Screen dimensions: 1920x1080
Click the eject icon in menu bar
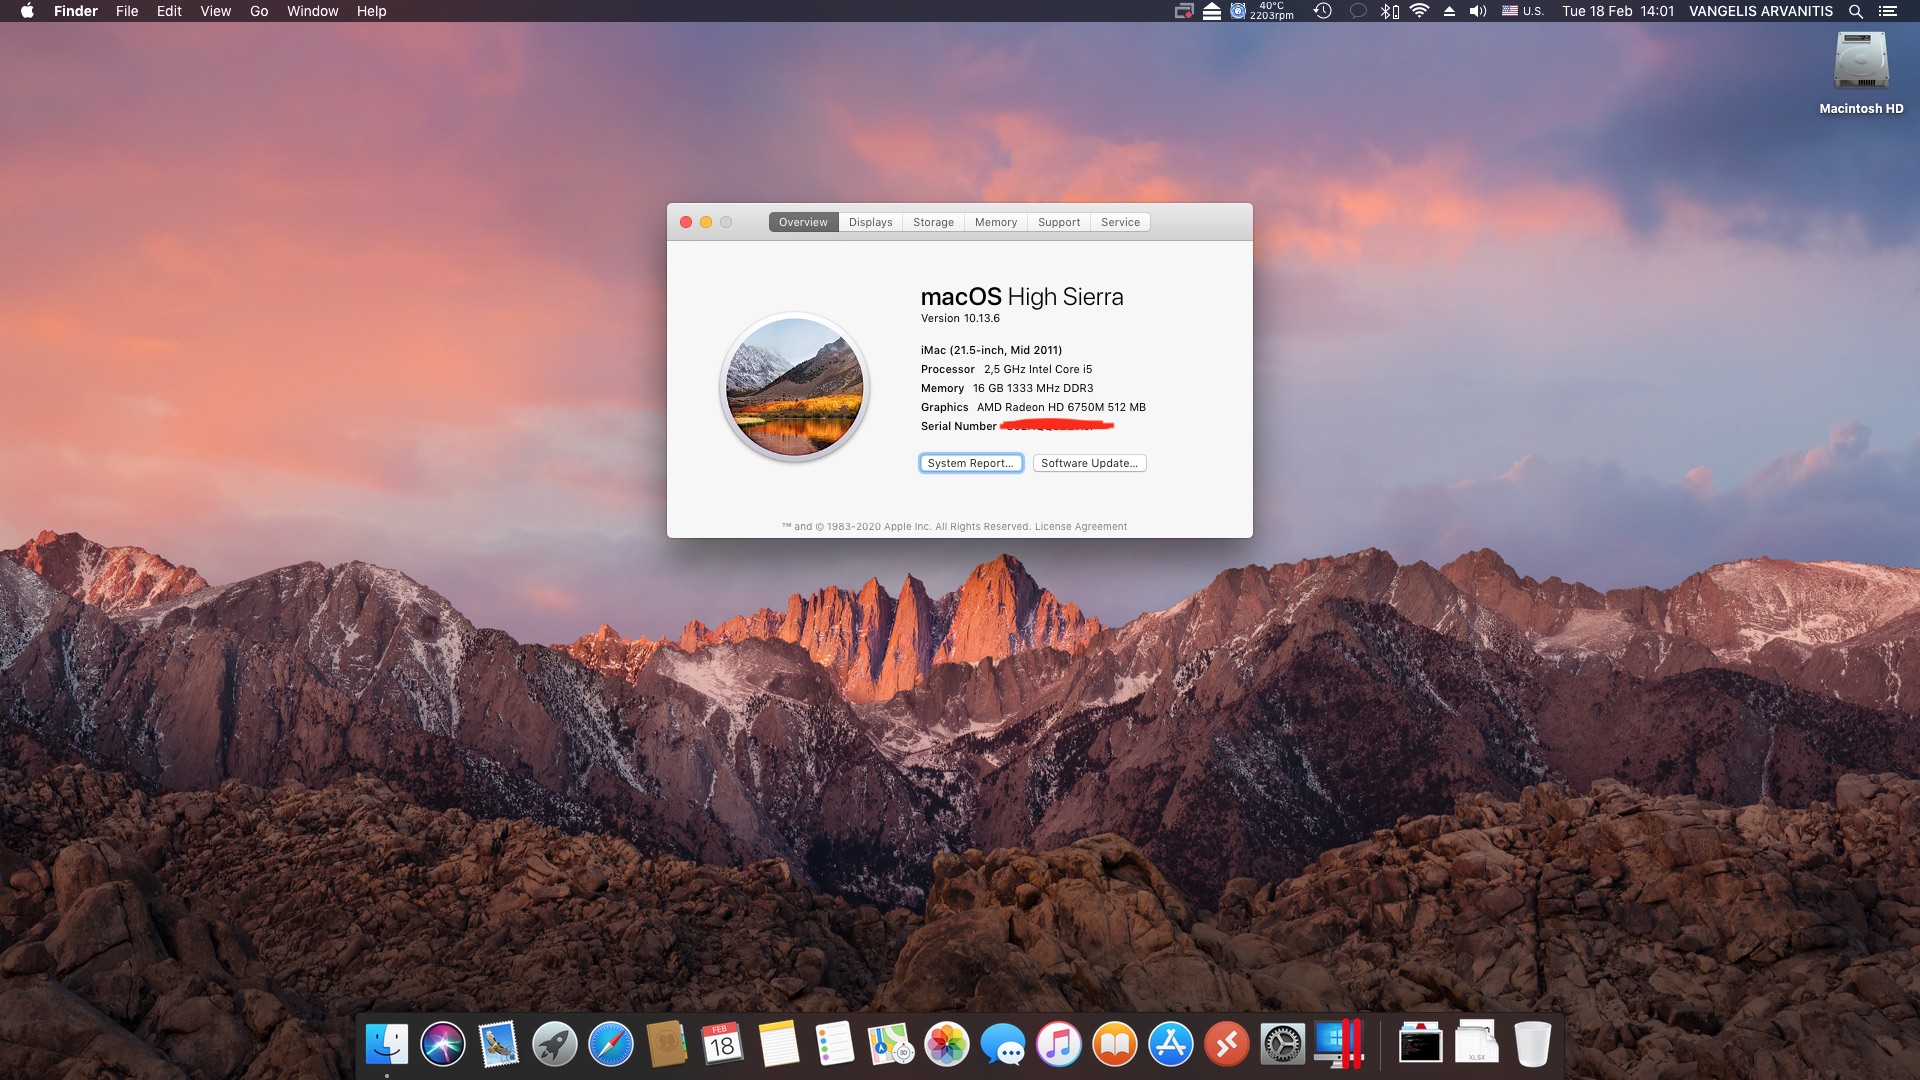click(1449, 11)
